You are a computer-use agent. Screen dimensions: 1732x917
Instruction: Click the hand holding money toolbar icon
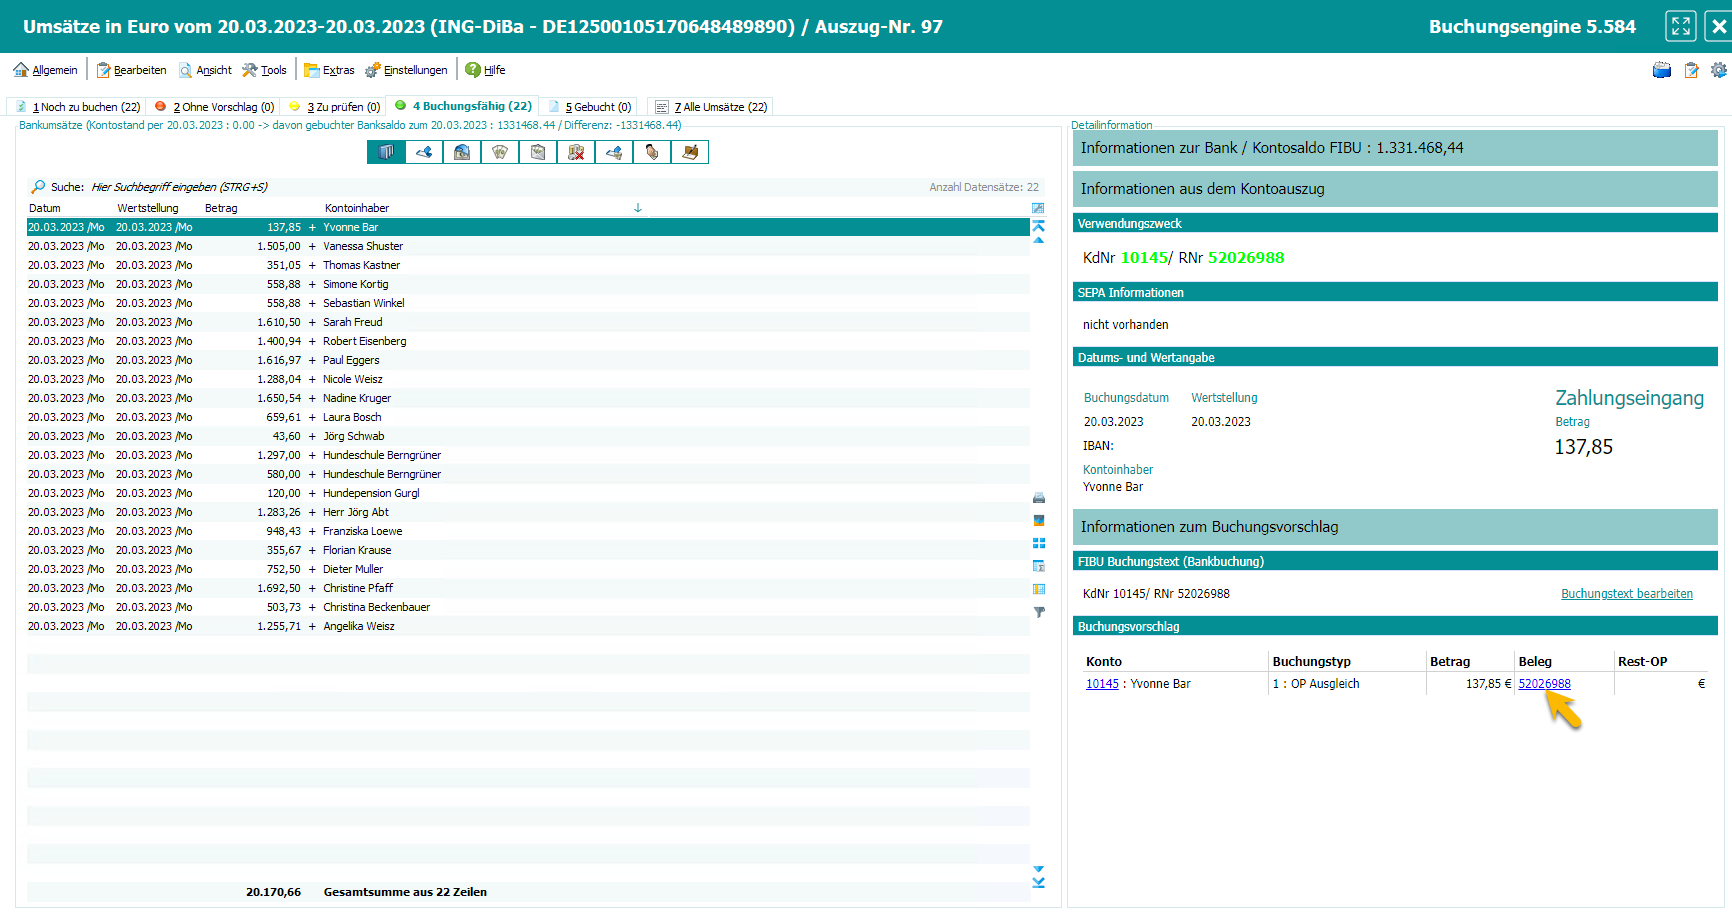652,152
